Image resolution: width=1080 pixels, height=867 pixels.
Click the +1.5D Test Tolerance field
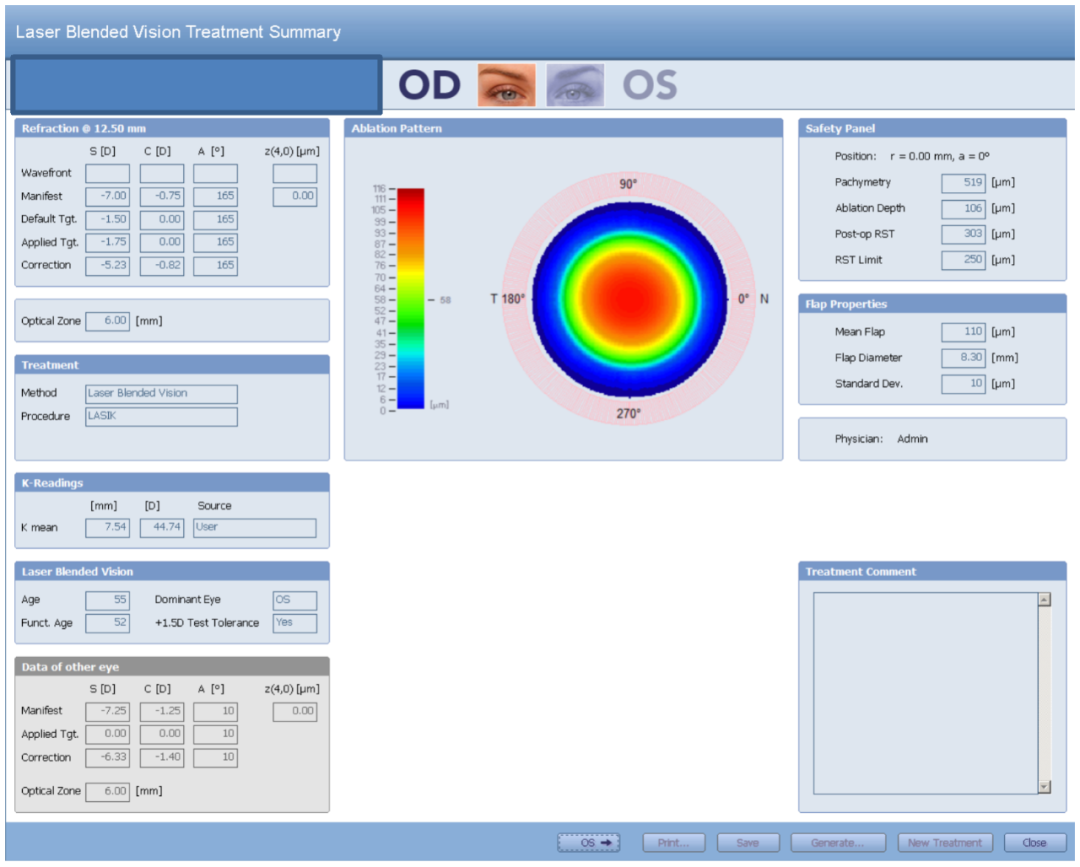pos(294,623)
